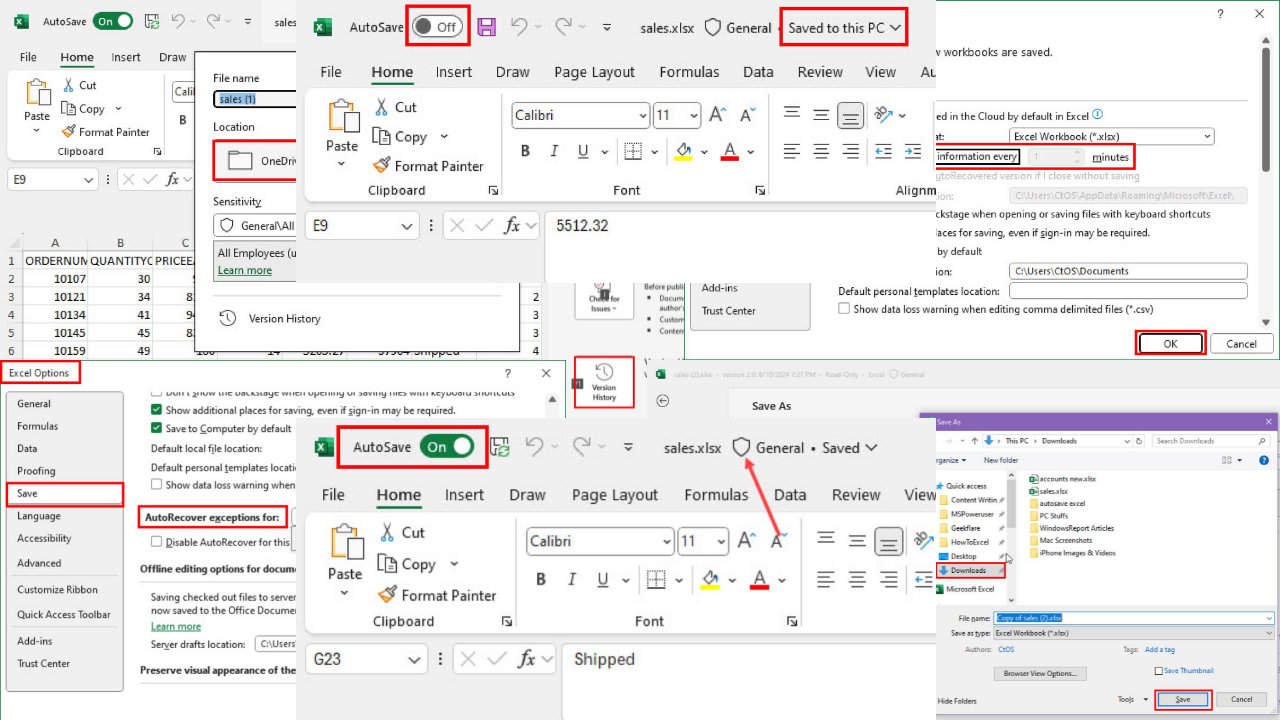The width and height of the screenshot is (1280, 720).
Task: Open Page Layout tab in AutoSave Off window
Action: tap(594, 72)
